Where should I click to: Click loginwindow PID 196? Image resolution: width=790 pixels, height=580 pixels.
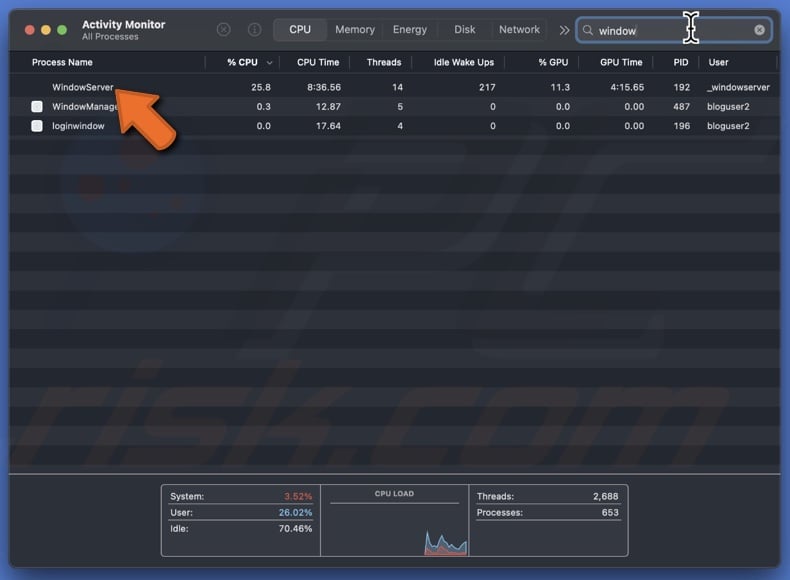click(682, 126)
